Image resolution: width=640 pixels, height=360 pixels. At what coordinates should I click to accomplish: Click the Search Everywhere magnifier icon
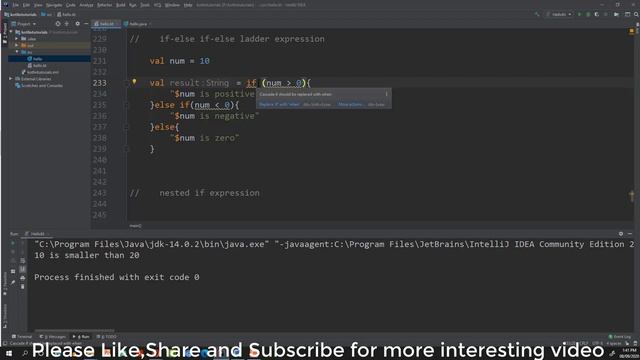636,14
